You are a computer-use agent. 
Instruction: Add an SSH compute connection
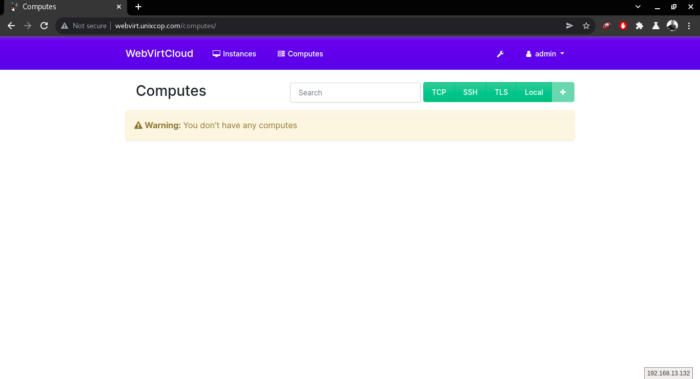pyautogui.click(x=470, y=92)
